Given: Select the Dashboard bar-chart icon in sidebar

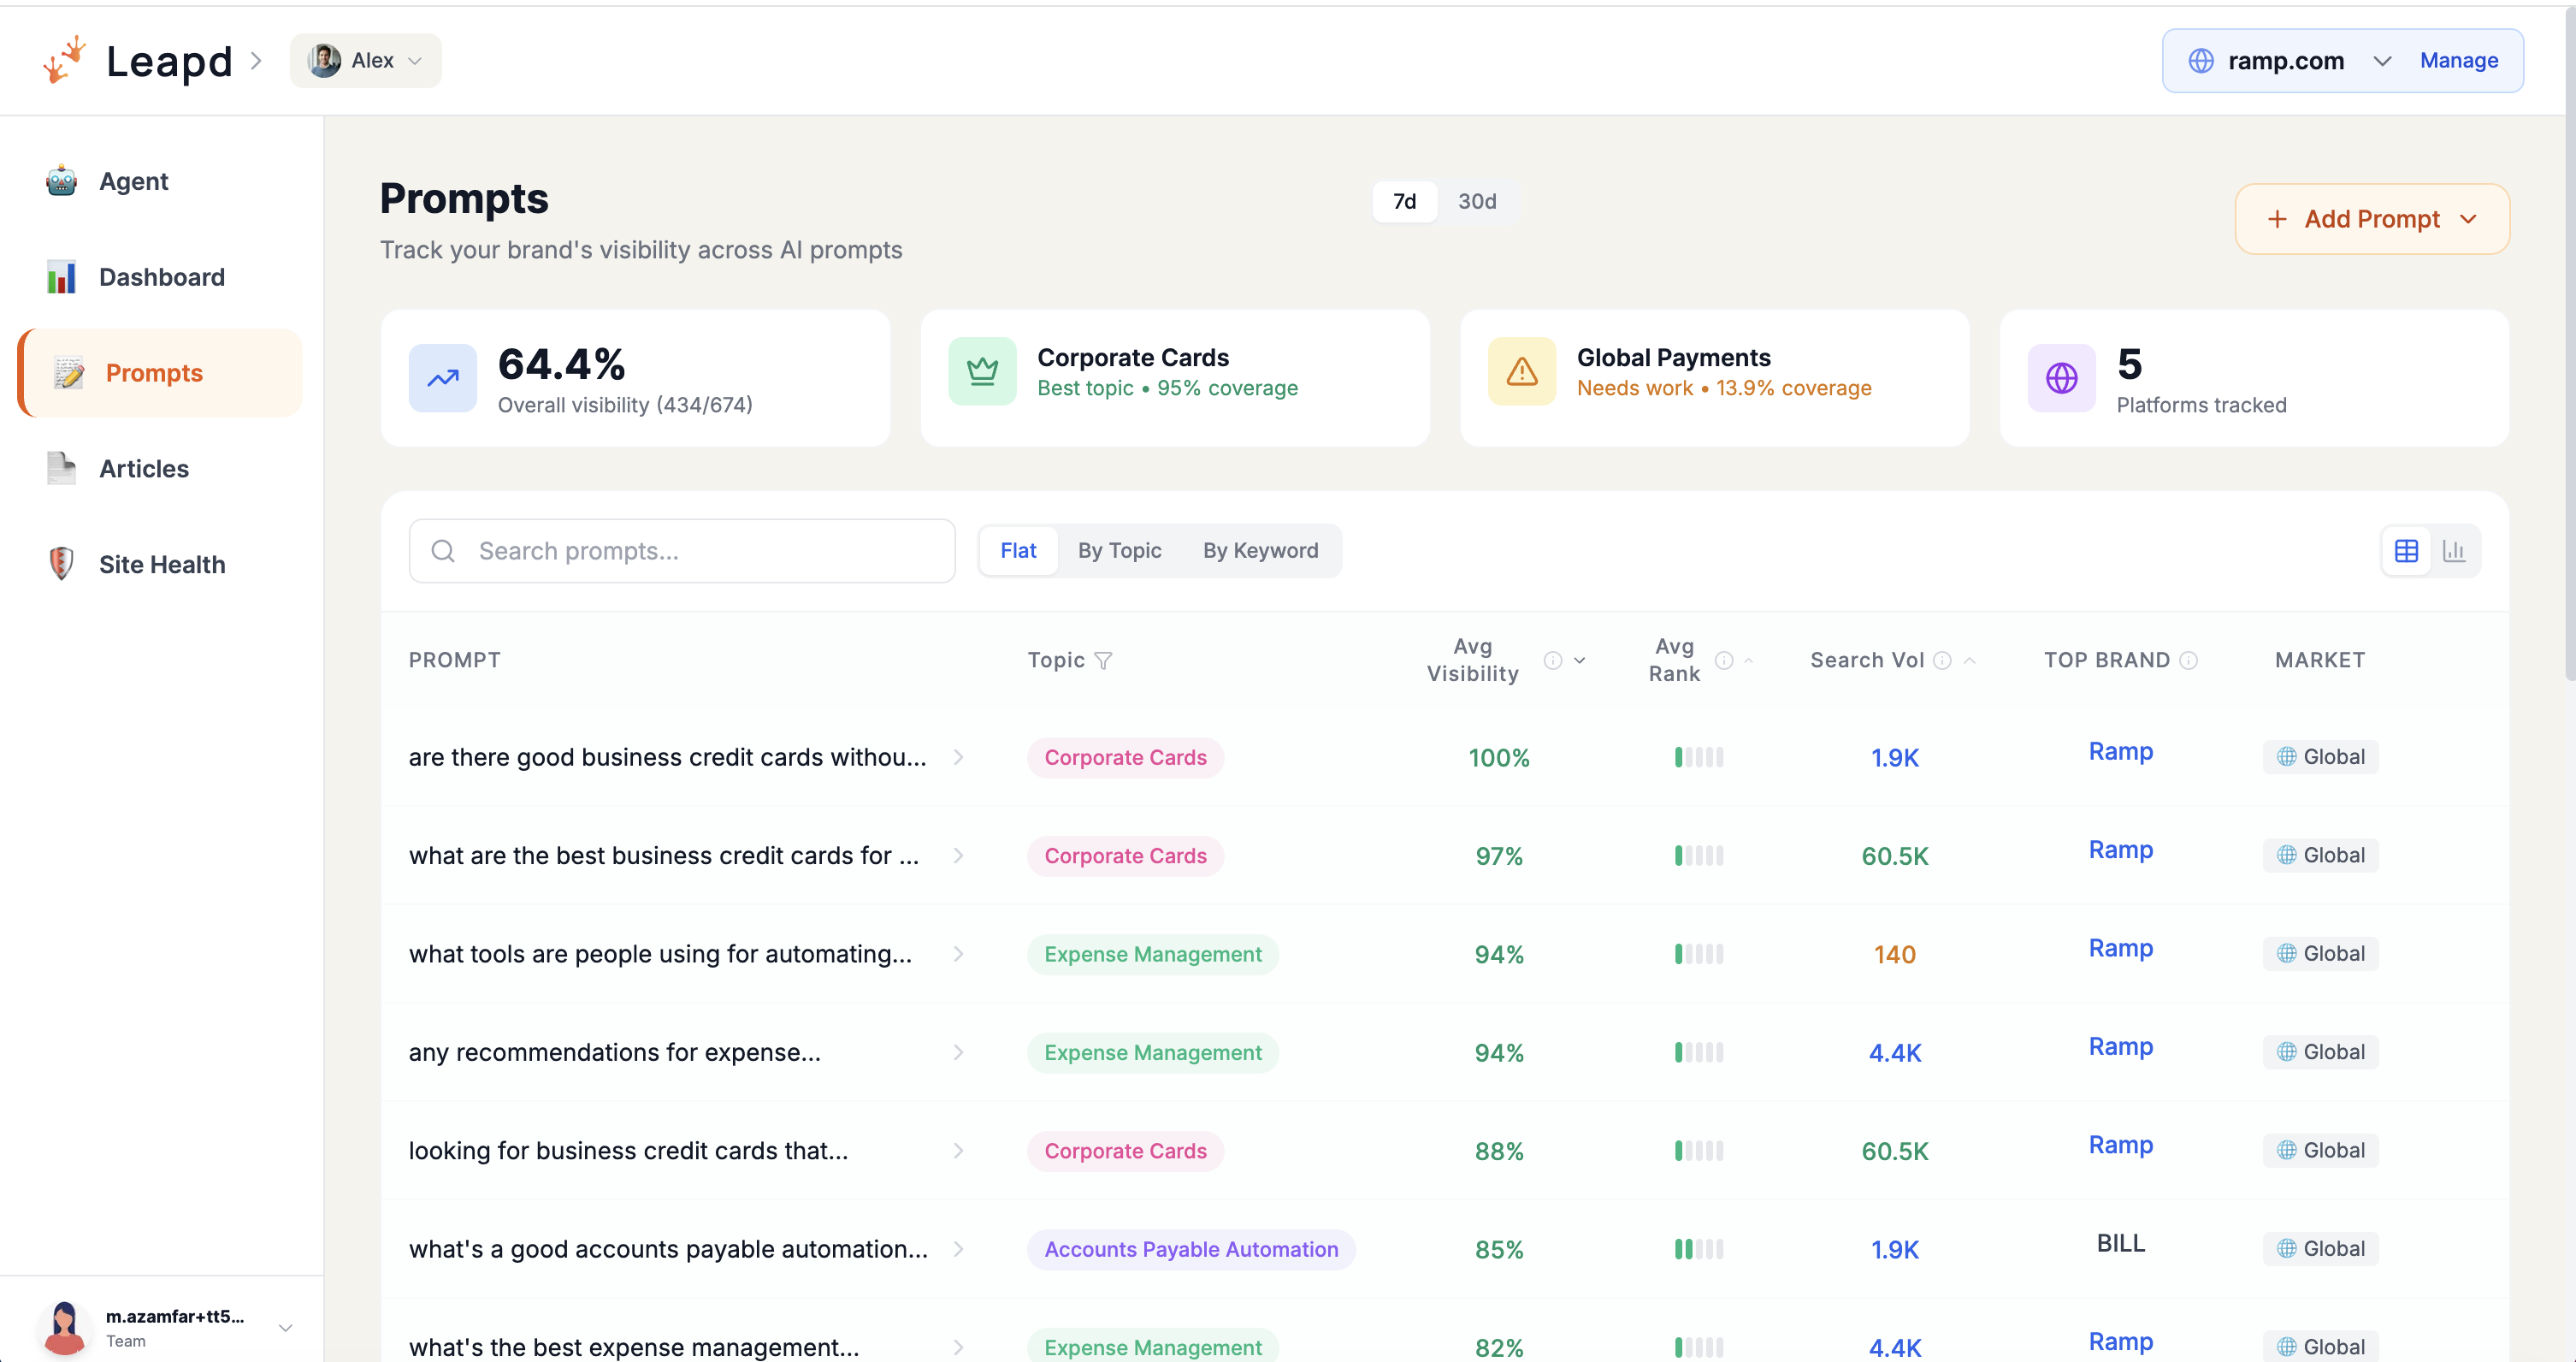Looking at the screenshot, I should [x=61, y=277].
